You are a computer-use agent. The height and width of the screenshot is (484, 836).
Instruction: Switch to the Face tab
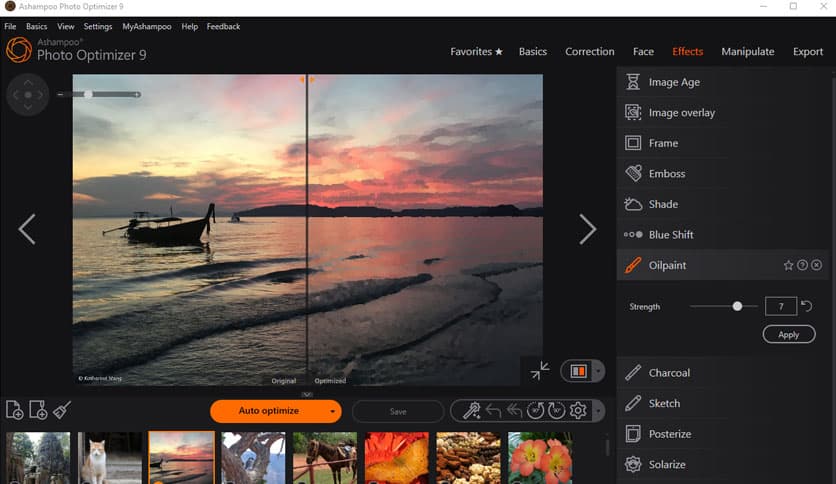[643, 52]
